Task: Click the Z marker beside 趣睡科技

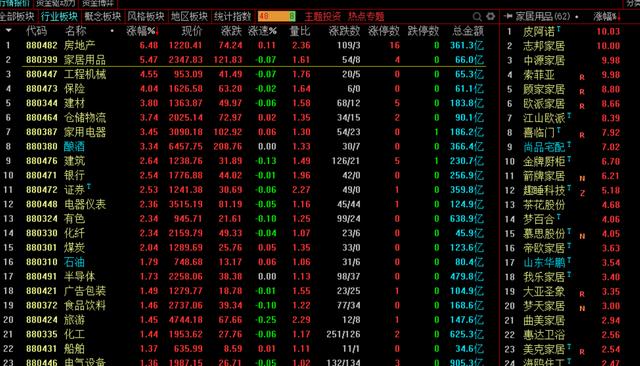Action: tap(582, 193)
